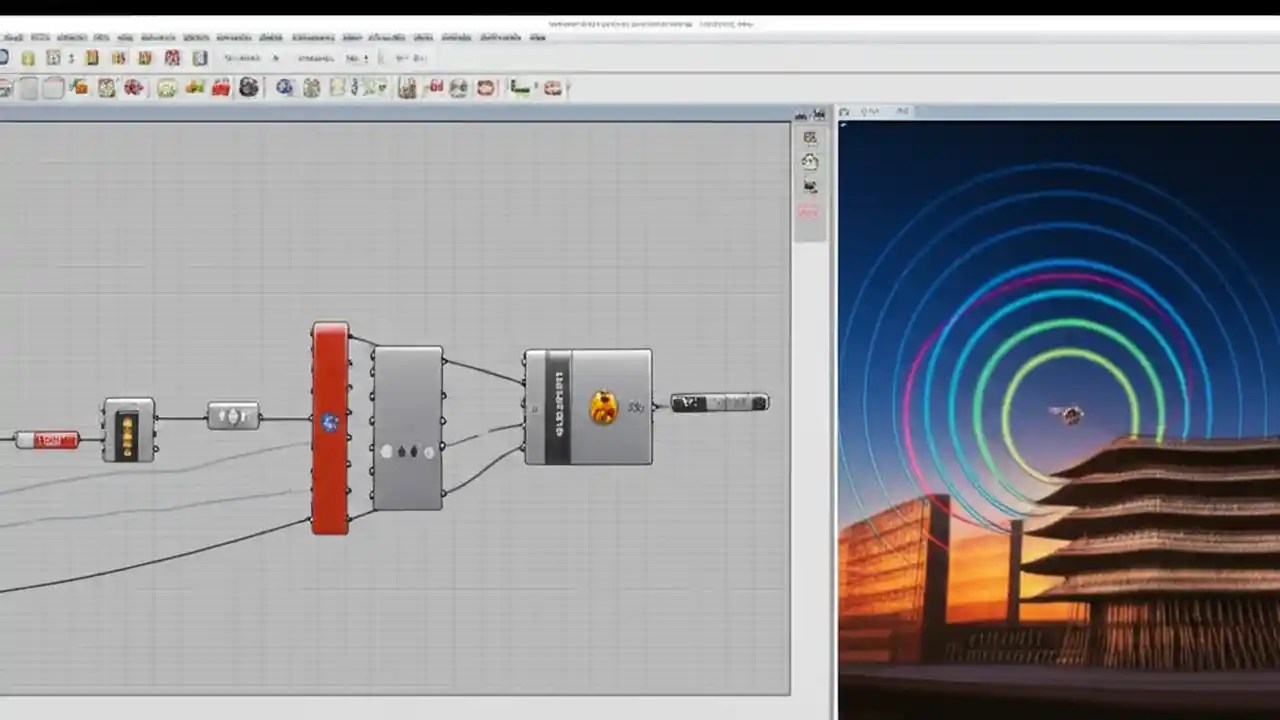This screenshot has height=720, width=1280.
Task: Select the blue sphere icon on the red panel
Action: (x=330, y=422)
